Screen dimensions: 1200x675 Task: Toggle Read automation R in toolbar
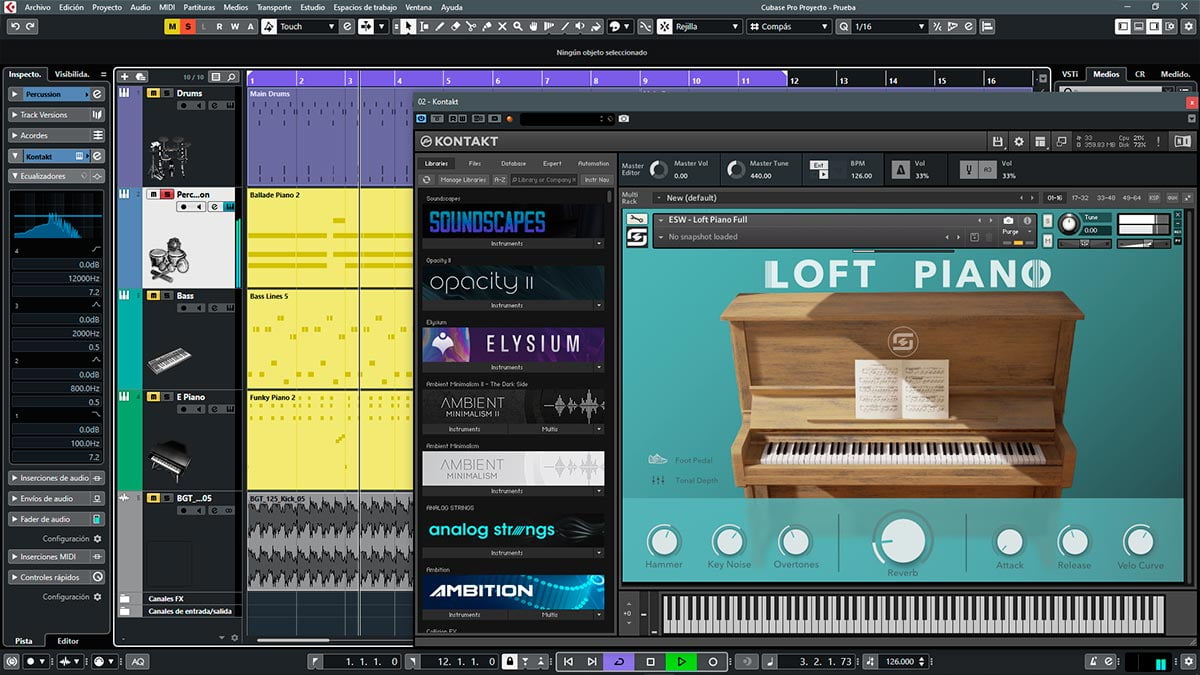coord(220,26)
